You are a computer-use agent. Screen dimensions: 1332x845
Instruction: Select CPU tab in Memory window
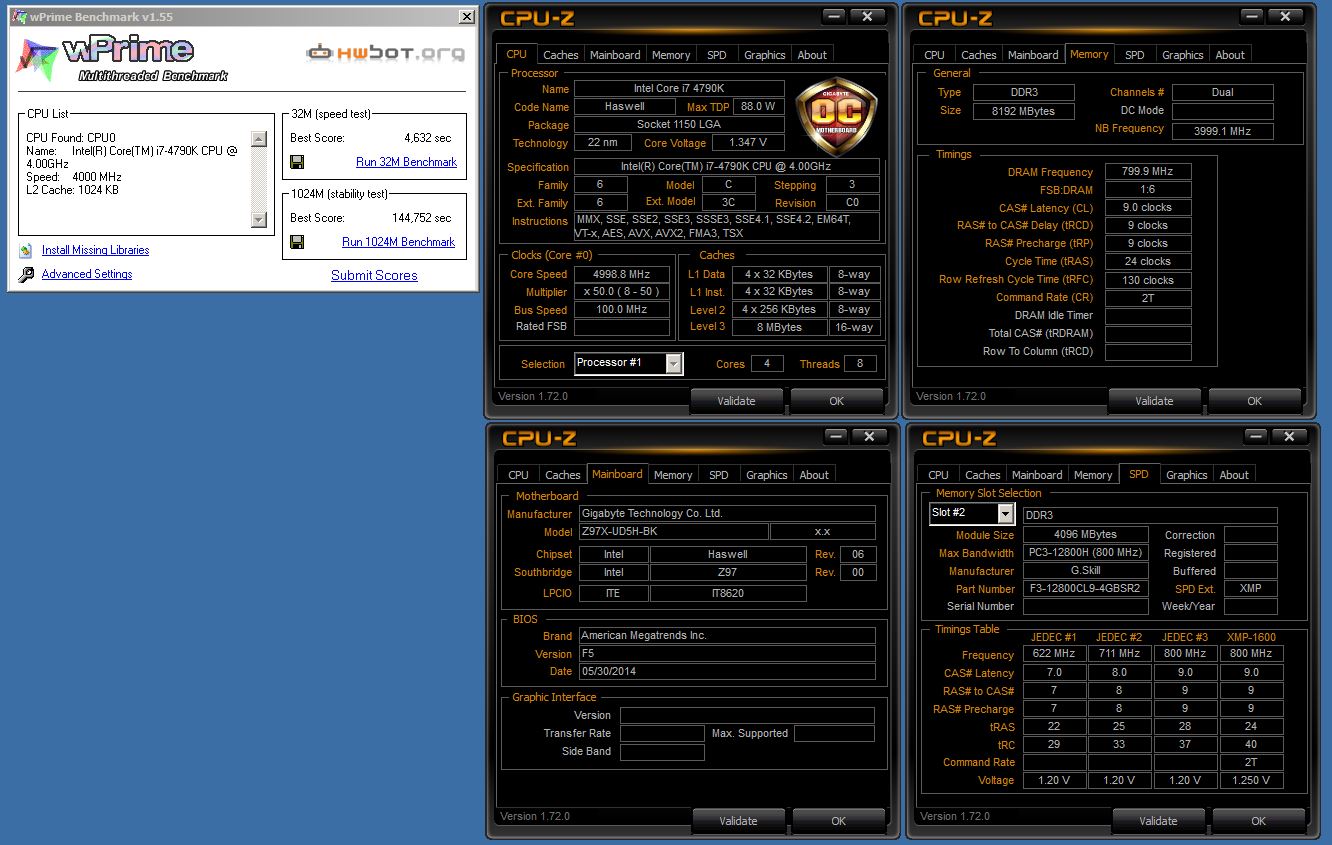tap(934, 55)
